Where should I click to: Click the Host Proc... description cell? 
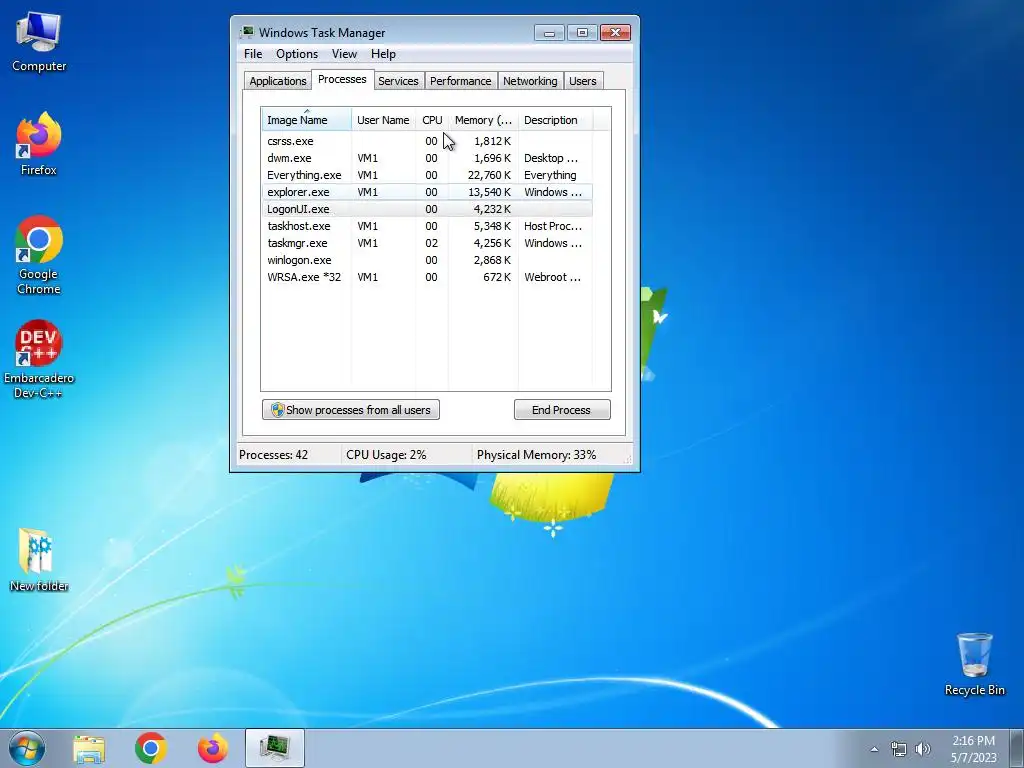pos(552,226)
